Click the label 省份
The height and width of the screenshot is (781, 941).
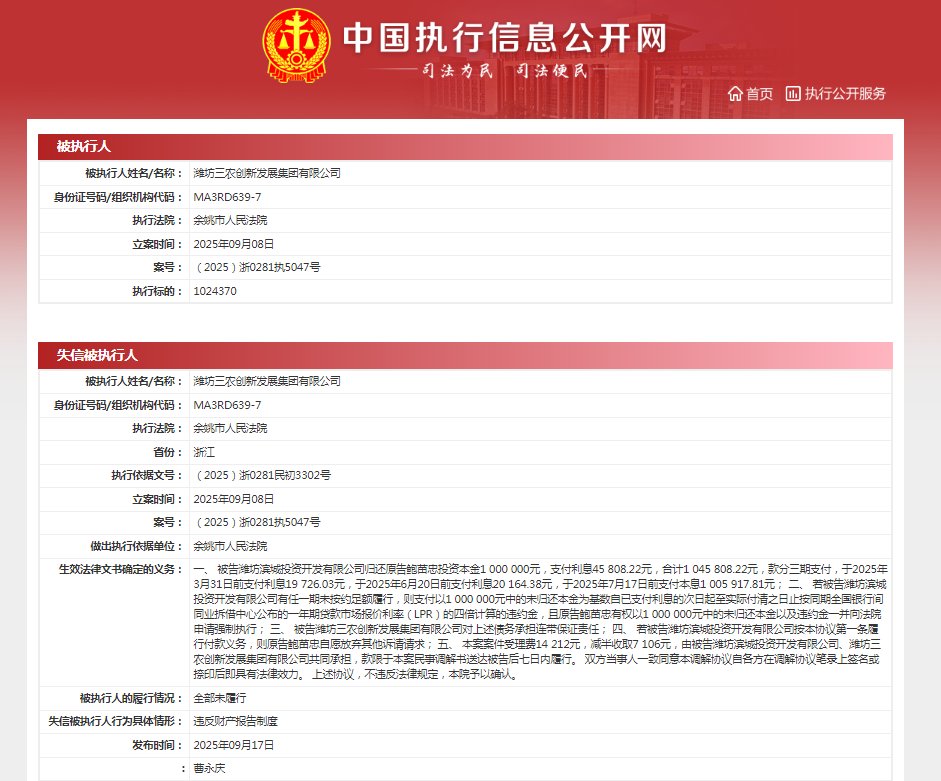click(x=167, y=452)
